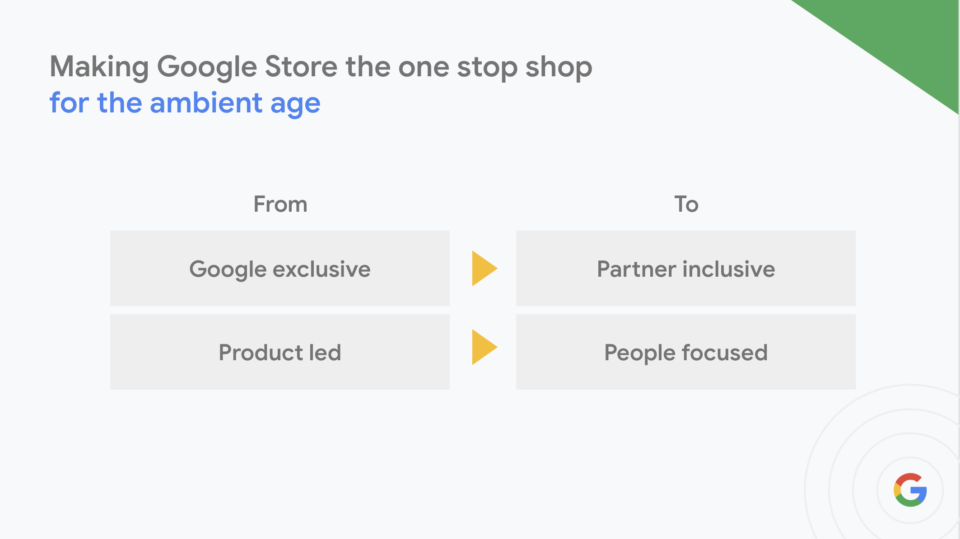This screenshot has height=539, width=960.
Task: Click the word Store in the title
Action: [301, 67]
